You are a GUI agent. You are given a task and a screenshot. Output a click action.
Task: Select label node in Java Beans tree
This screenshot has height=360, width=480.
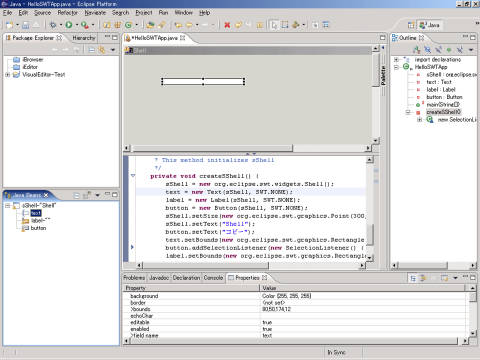pyautogui.click(x=40, y=220)
